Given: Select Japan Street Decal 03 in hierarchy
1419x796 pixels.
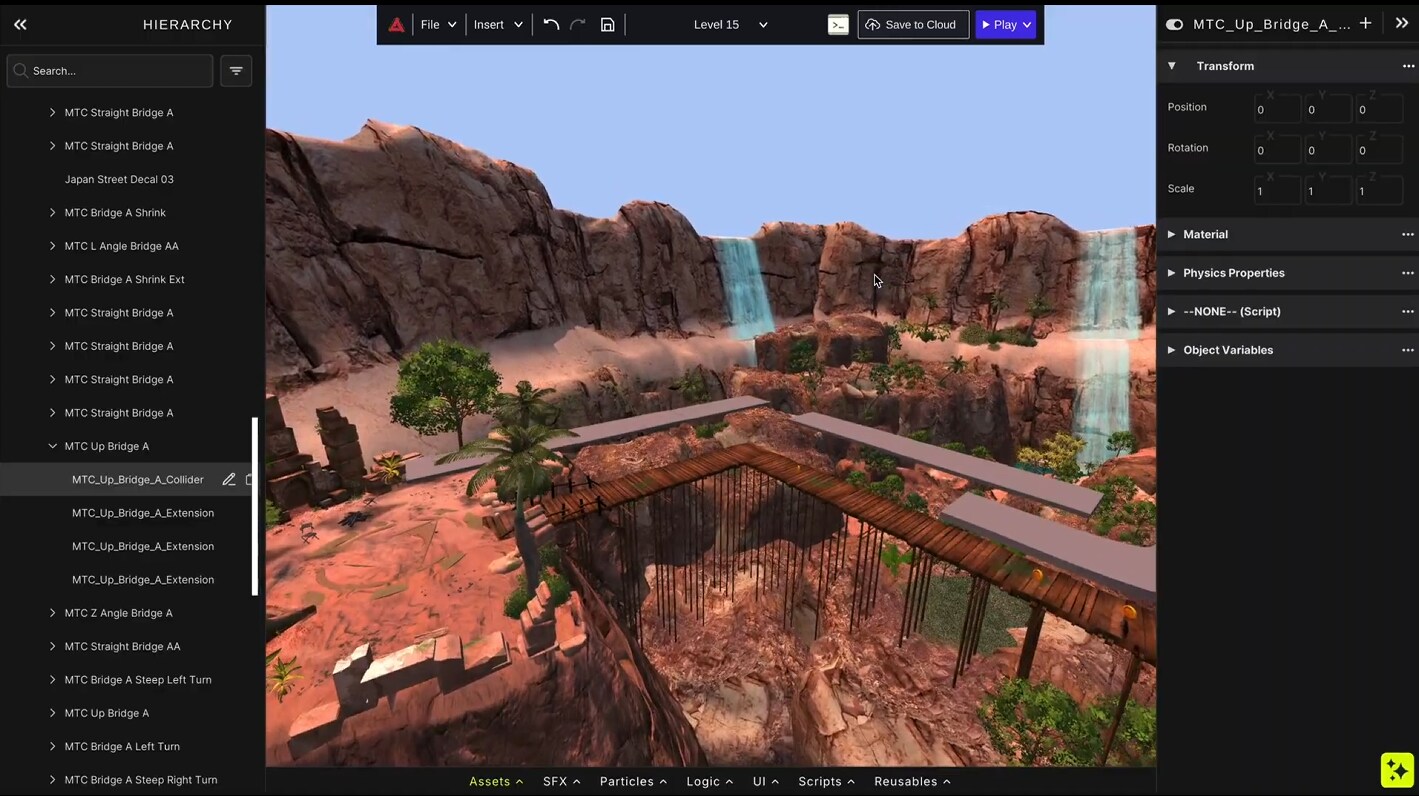Looking at the screenshot, I should (x=119, y=179).
